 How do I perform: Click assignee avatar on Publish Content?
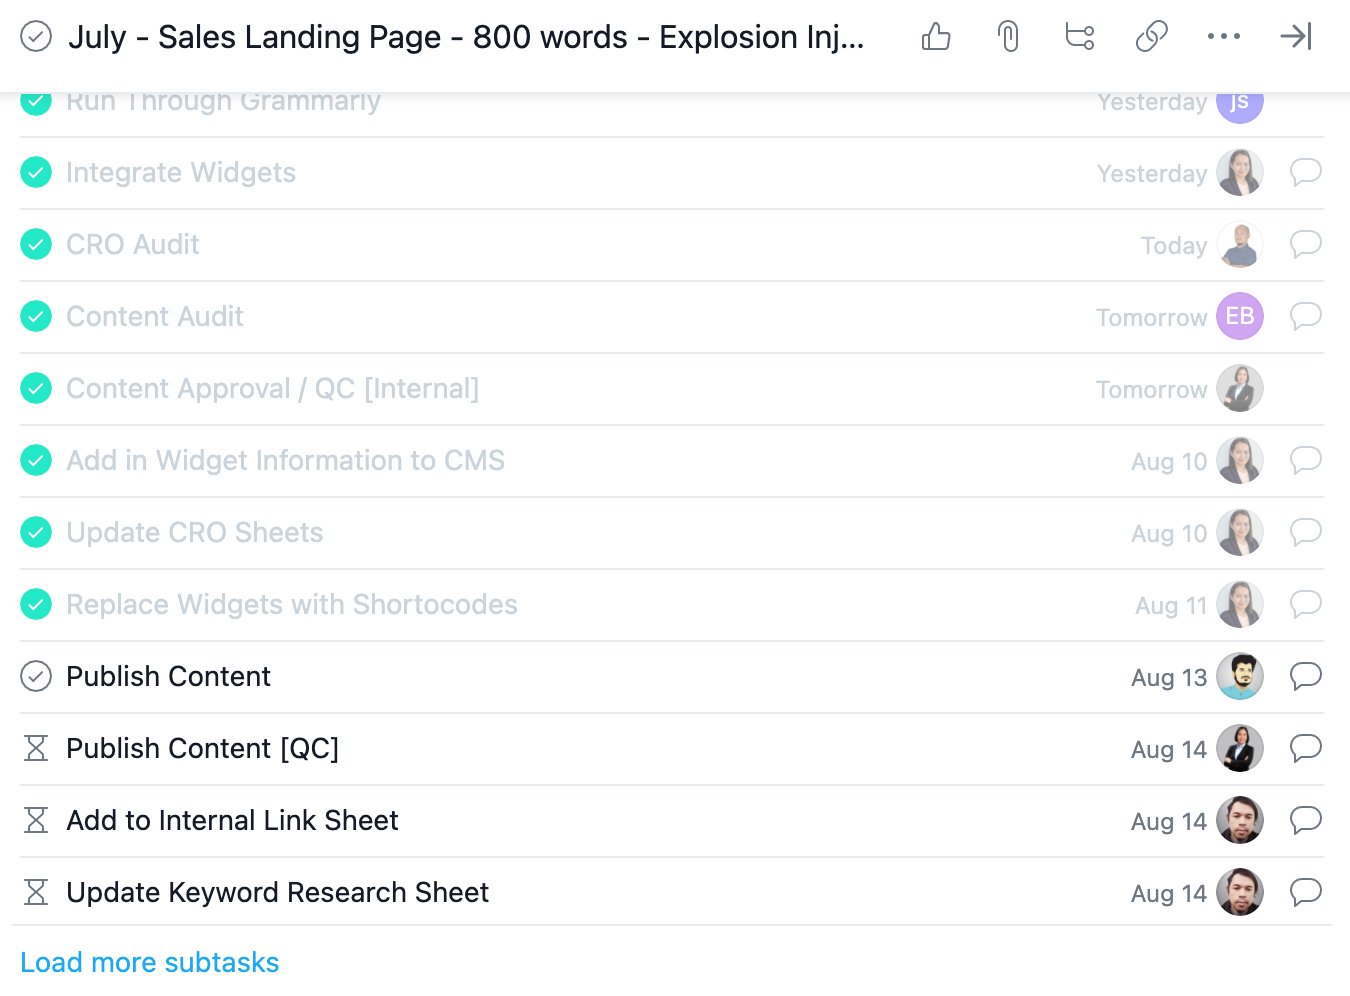(x=1240, y=677)
